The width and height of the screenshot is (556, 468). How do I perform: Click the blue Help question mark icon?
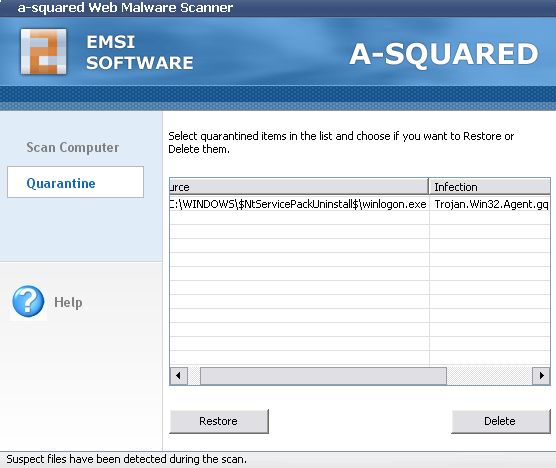click(28, 302)
